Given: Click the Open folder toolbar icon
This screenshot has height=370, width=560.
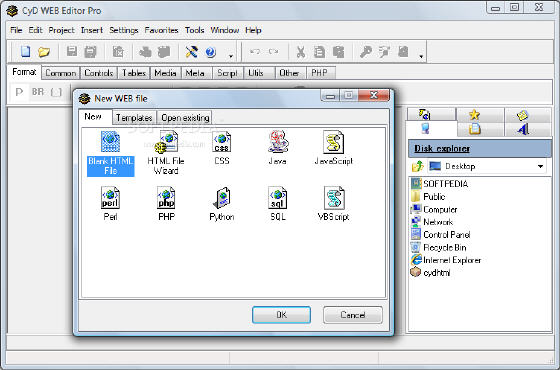Looking at the screenshot, I should [44, 52].
